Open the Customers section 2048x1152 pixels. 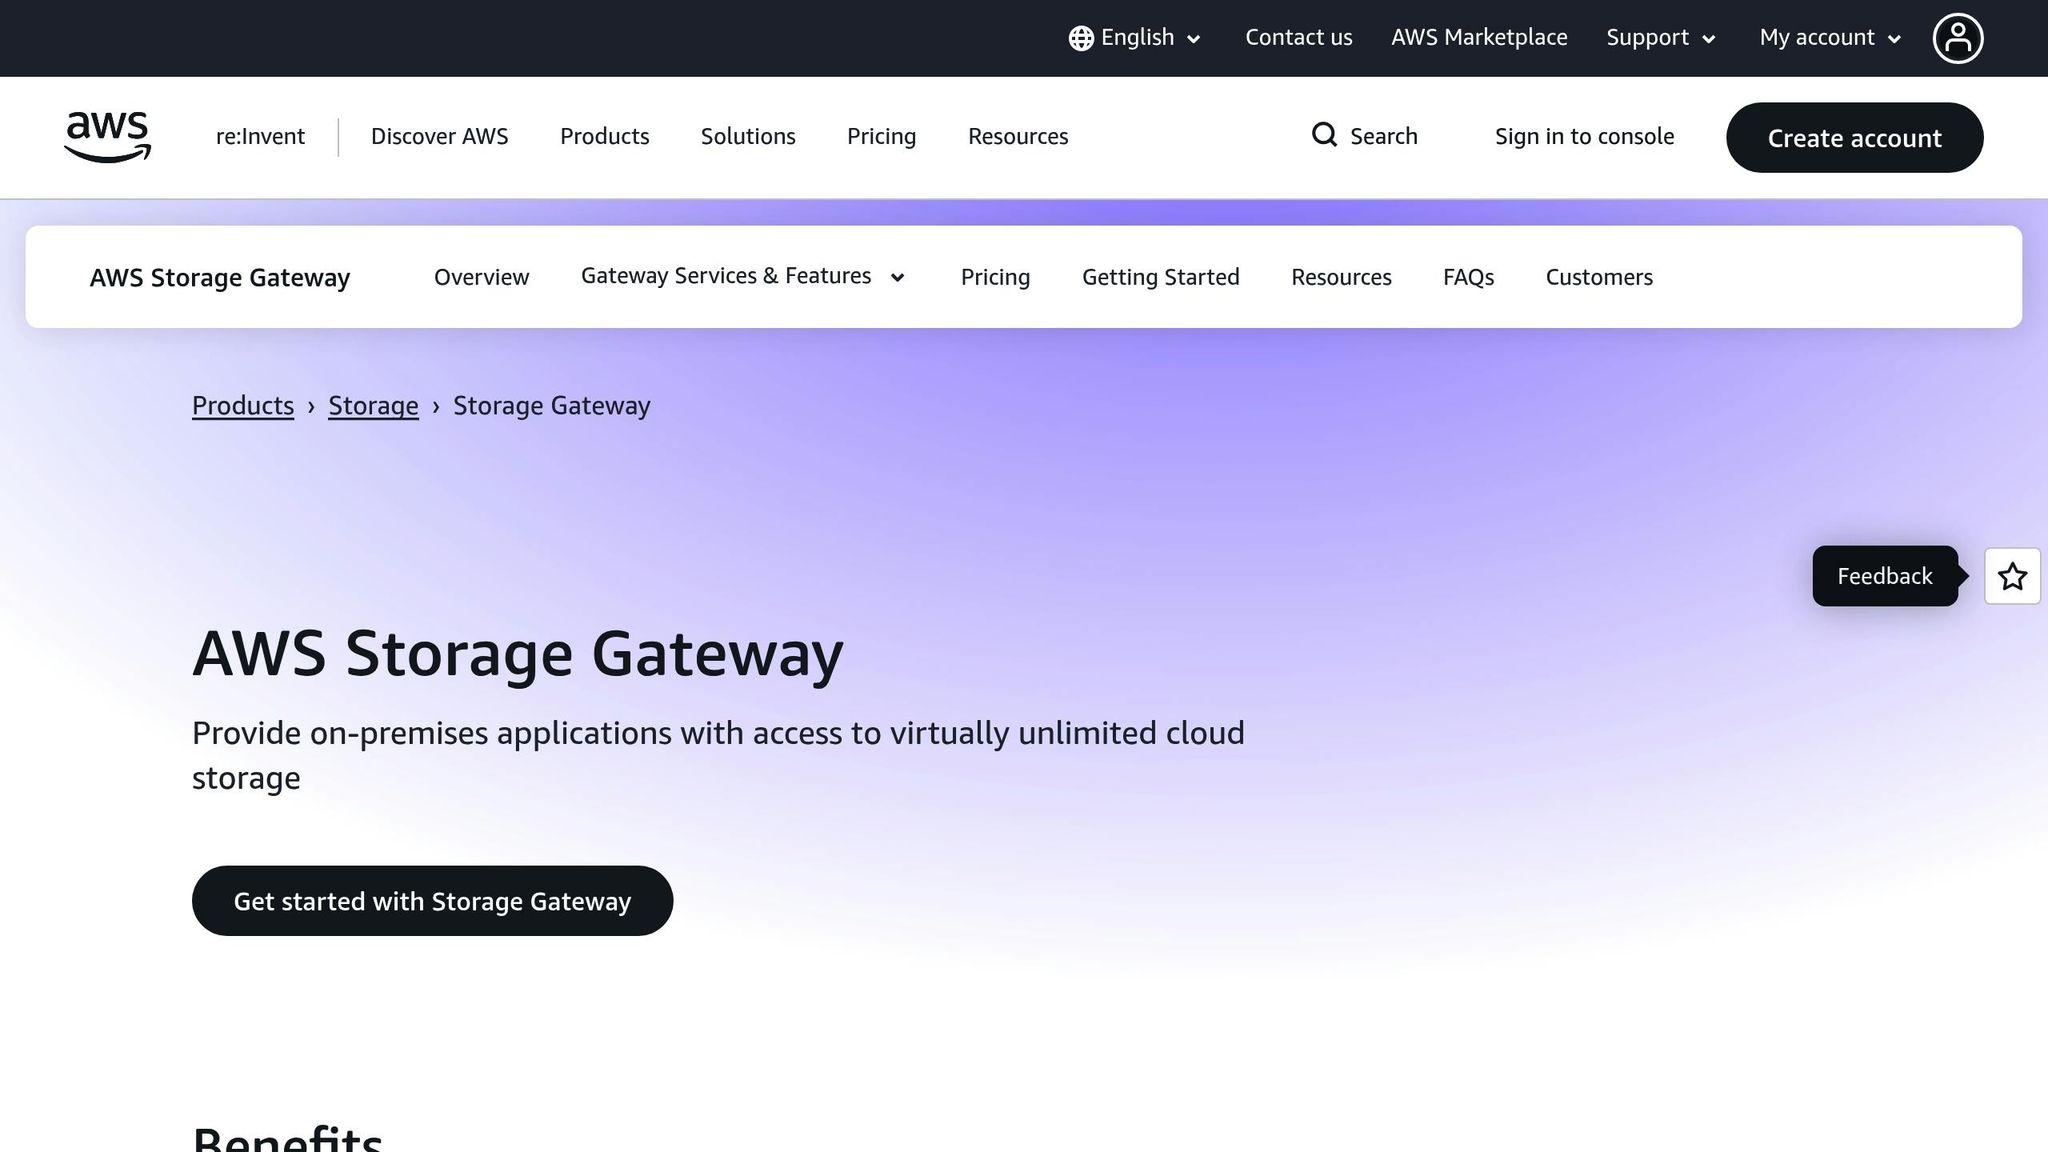(x=1598, y=277)
